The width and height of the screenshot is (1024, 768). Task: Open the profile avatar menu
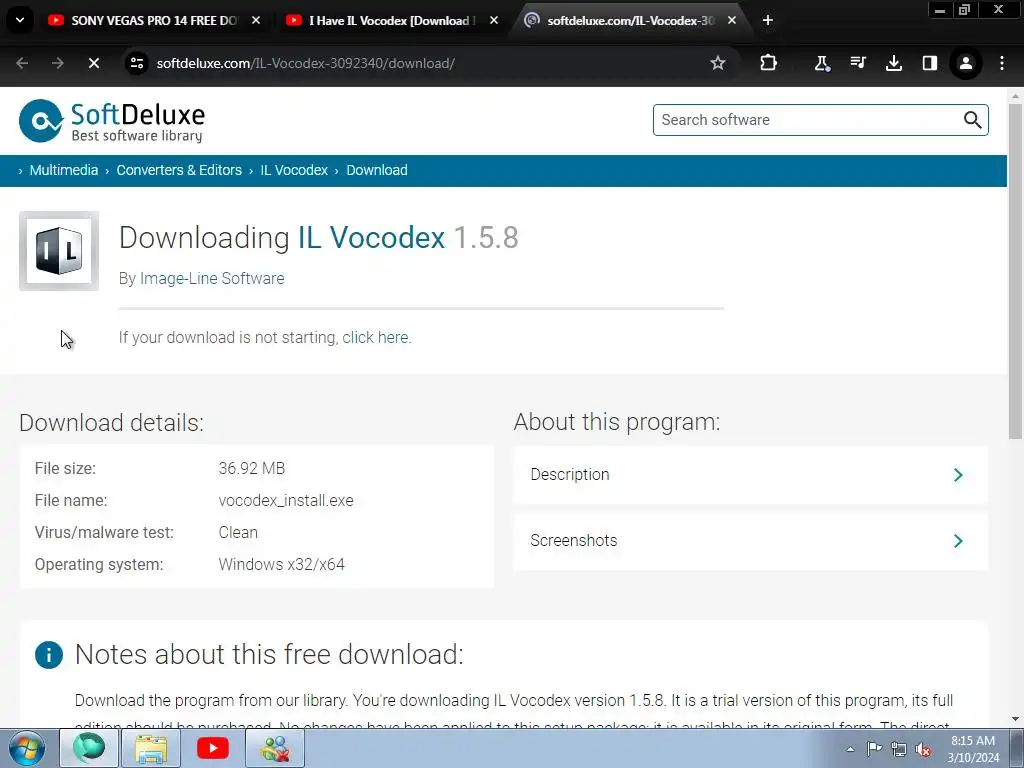point(966,63)
